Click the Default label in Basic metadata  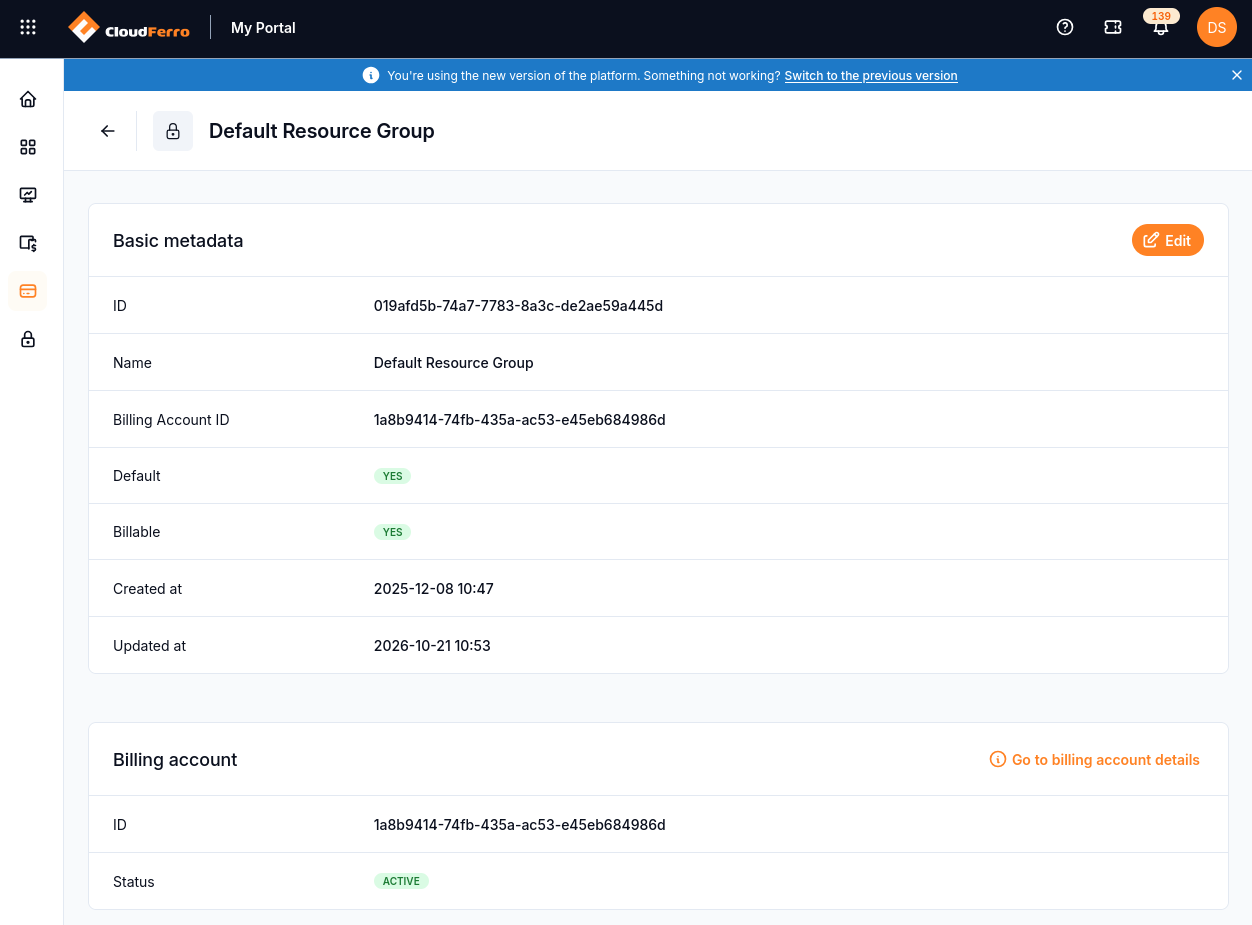(137, 476)
